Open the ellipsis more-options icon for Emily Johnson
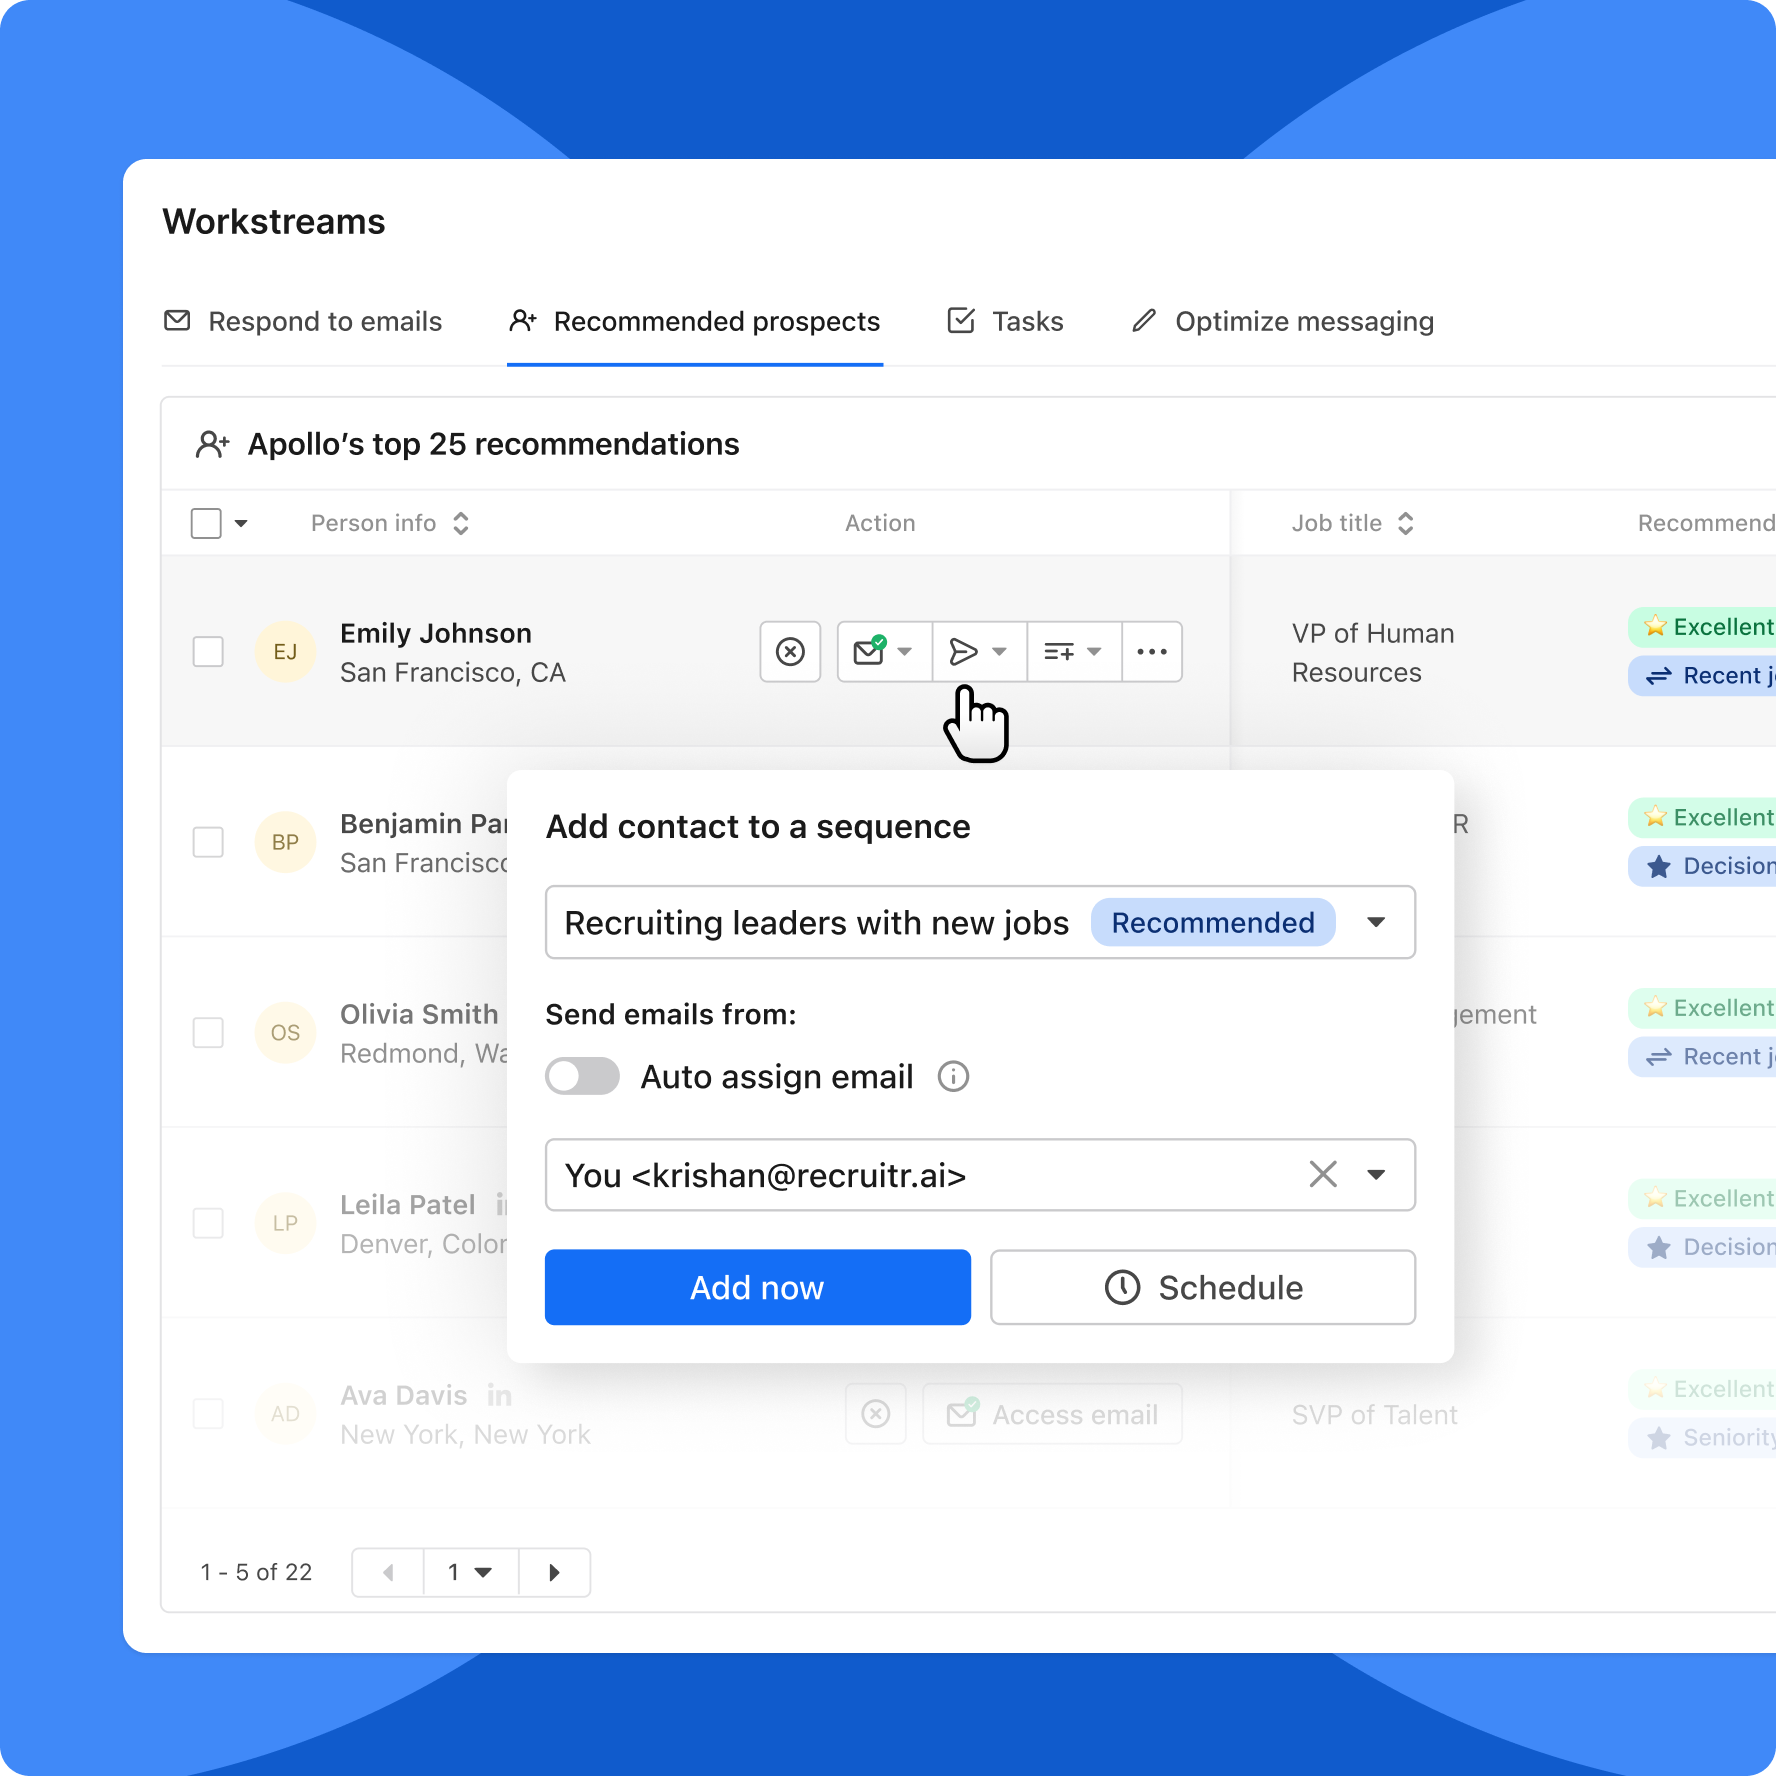Viewport: 1776px width, 1776px height. coord(1151,651)
